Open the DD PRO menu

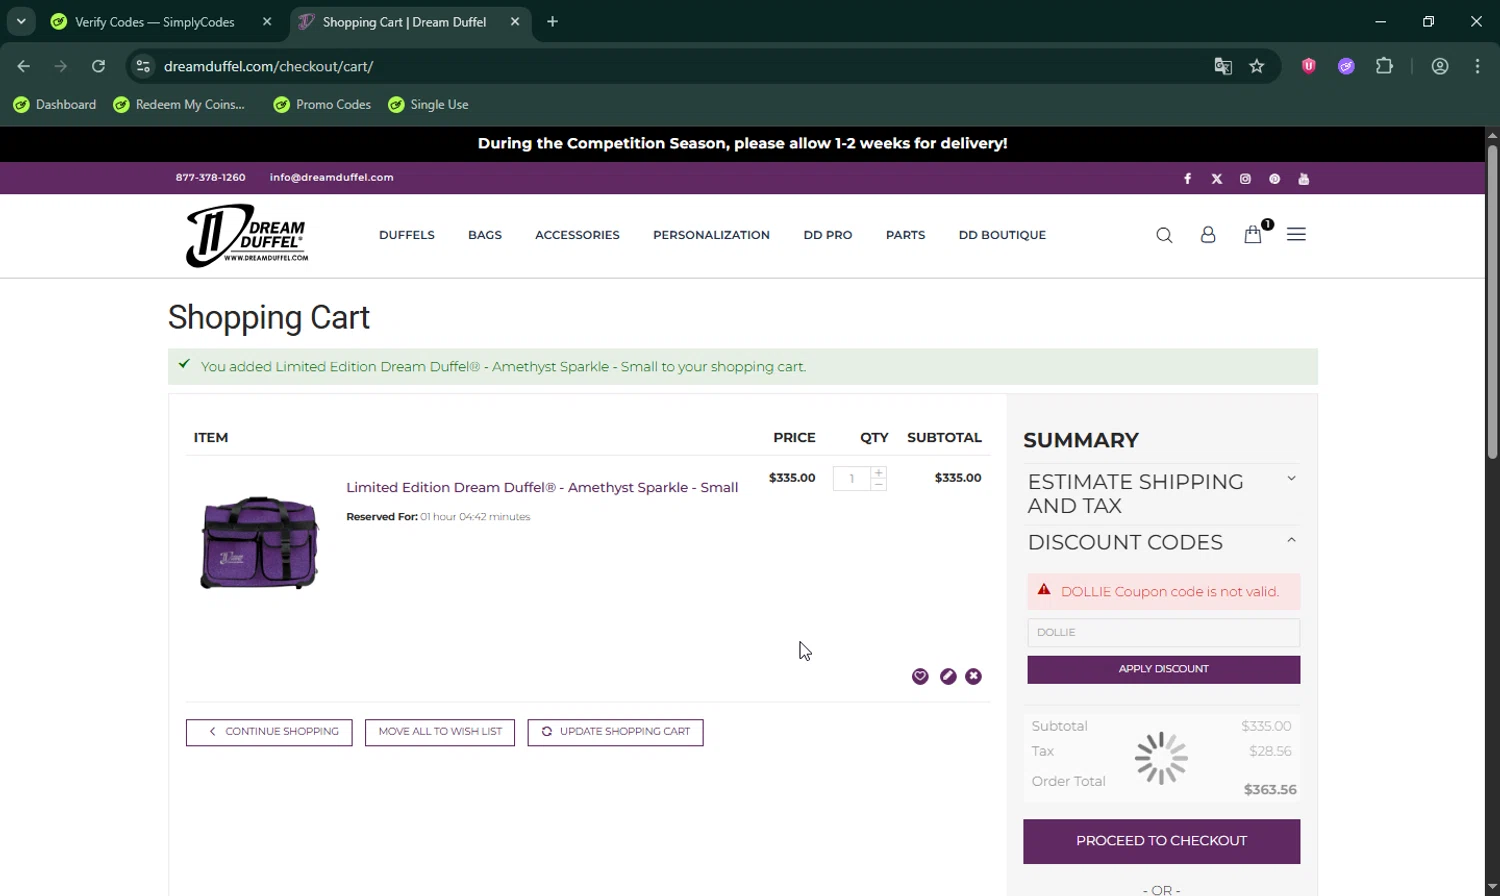[x=828, y=235]
